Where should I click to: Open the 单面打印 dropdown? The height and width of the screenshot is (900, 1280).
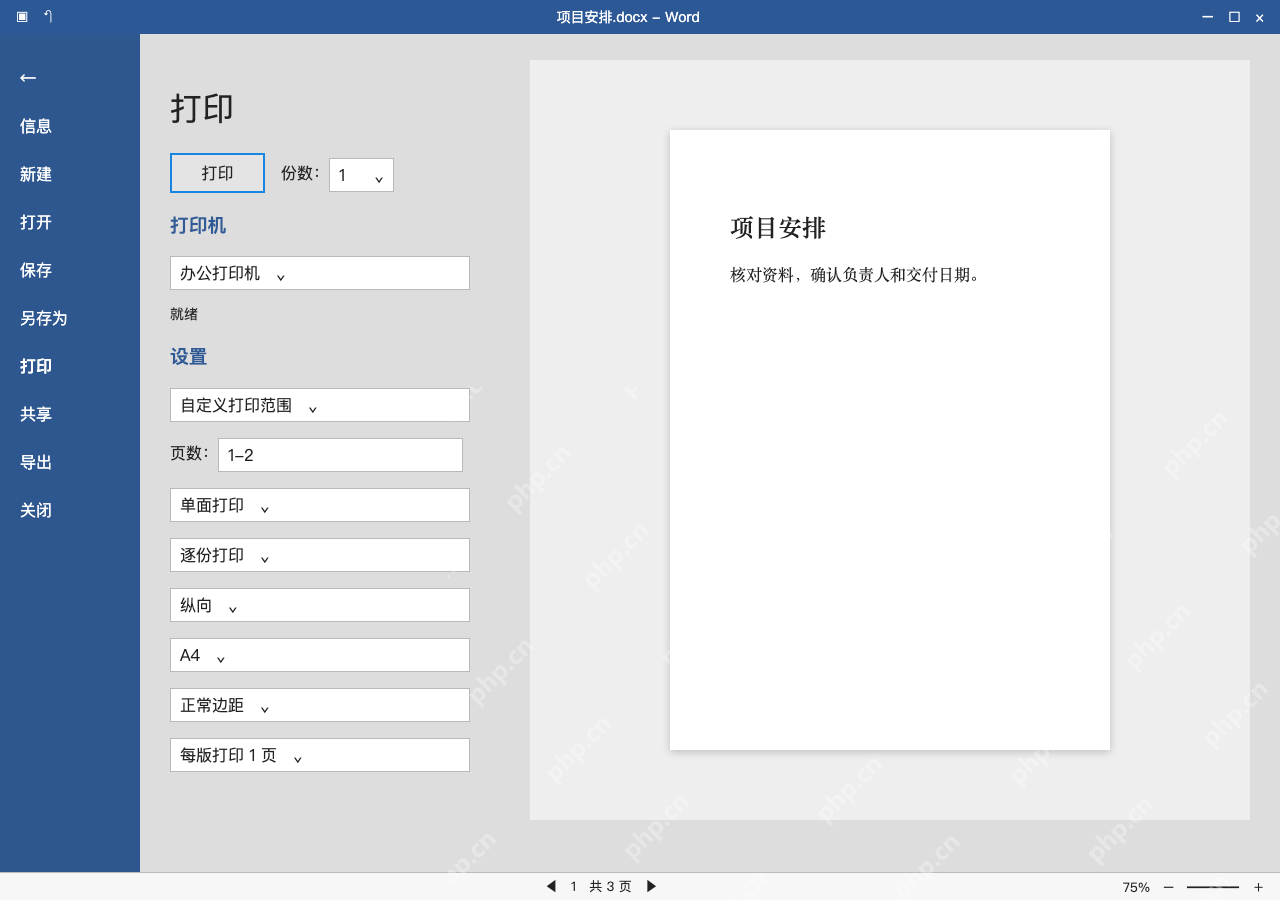coord(320,505)
